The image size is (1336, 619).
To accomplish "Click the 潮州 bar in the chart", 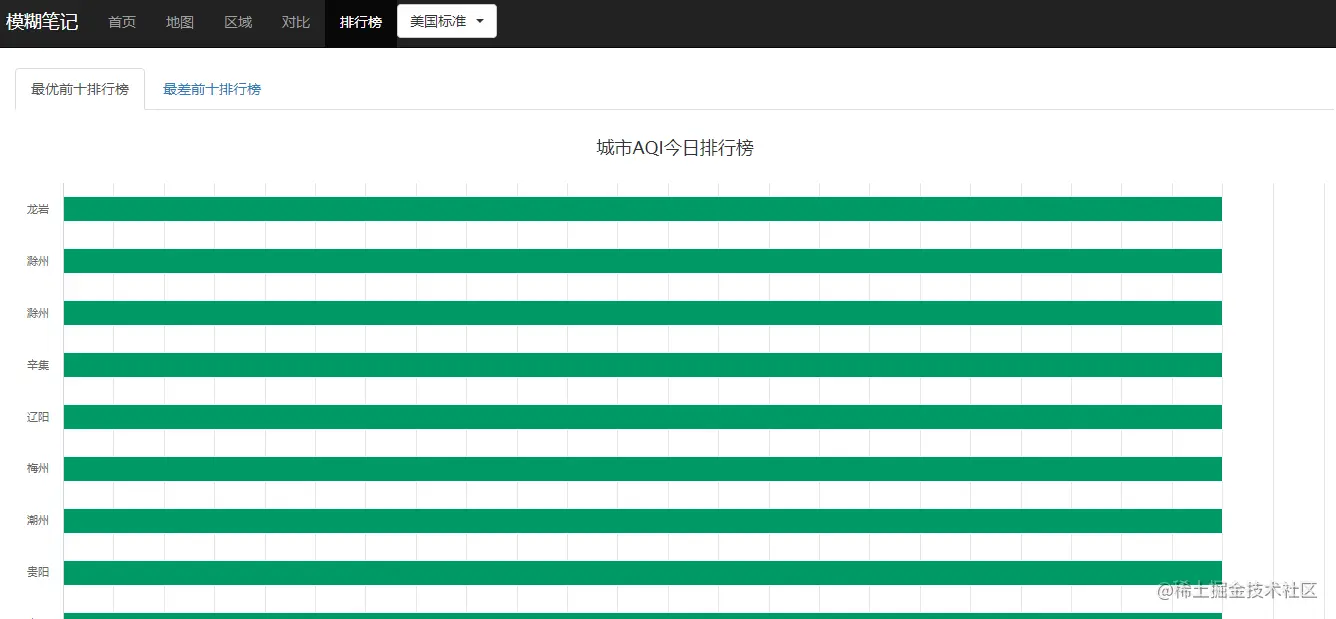I will point(643,521).
